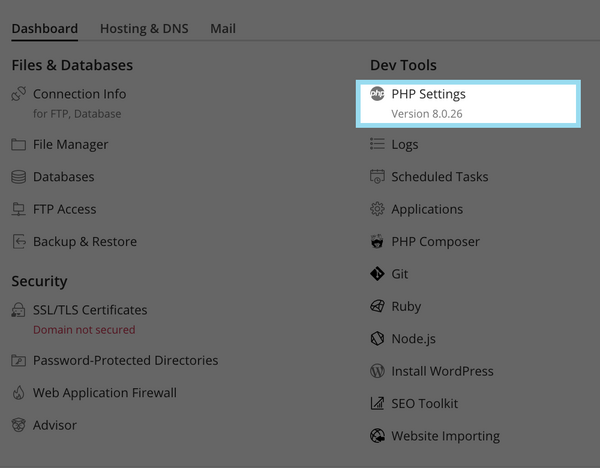600x468 pixels.
Task: Open Password-Protected Directories
Action: (125, 360)
